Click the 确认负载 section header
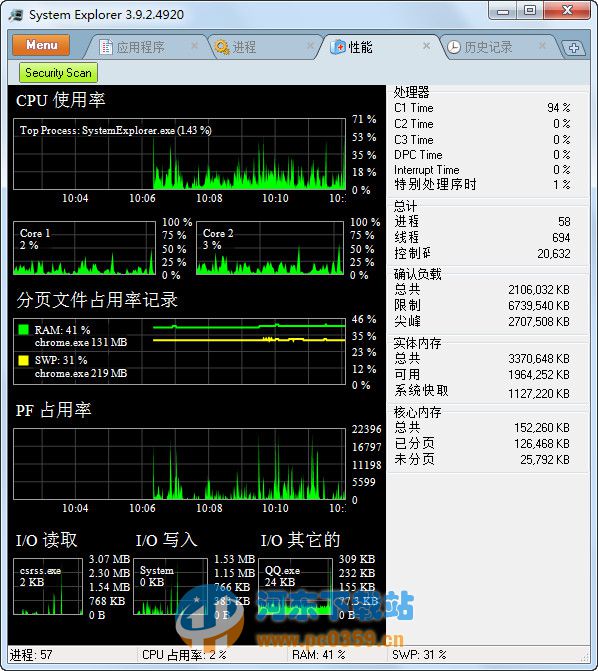This screenshot has height=671, width=598. [417, 274]
